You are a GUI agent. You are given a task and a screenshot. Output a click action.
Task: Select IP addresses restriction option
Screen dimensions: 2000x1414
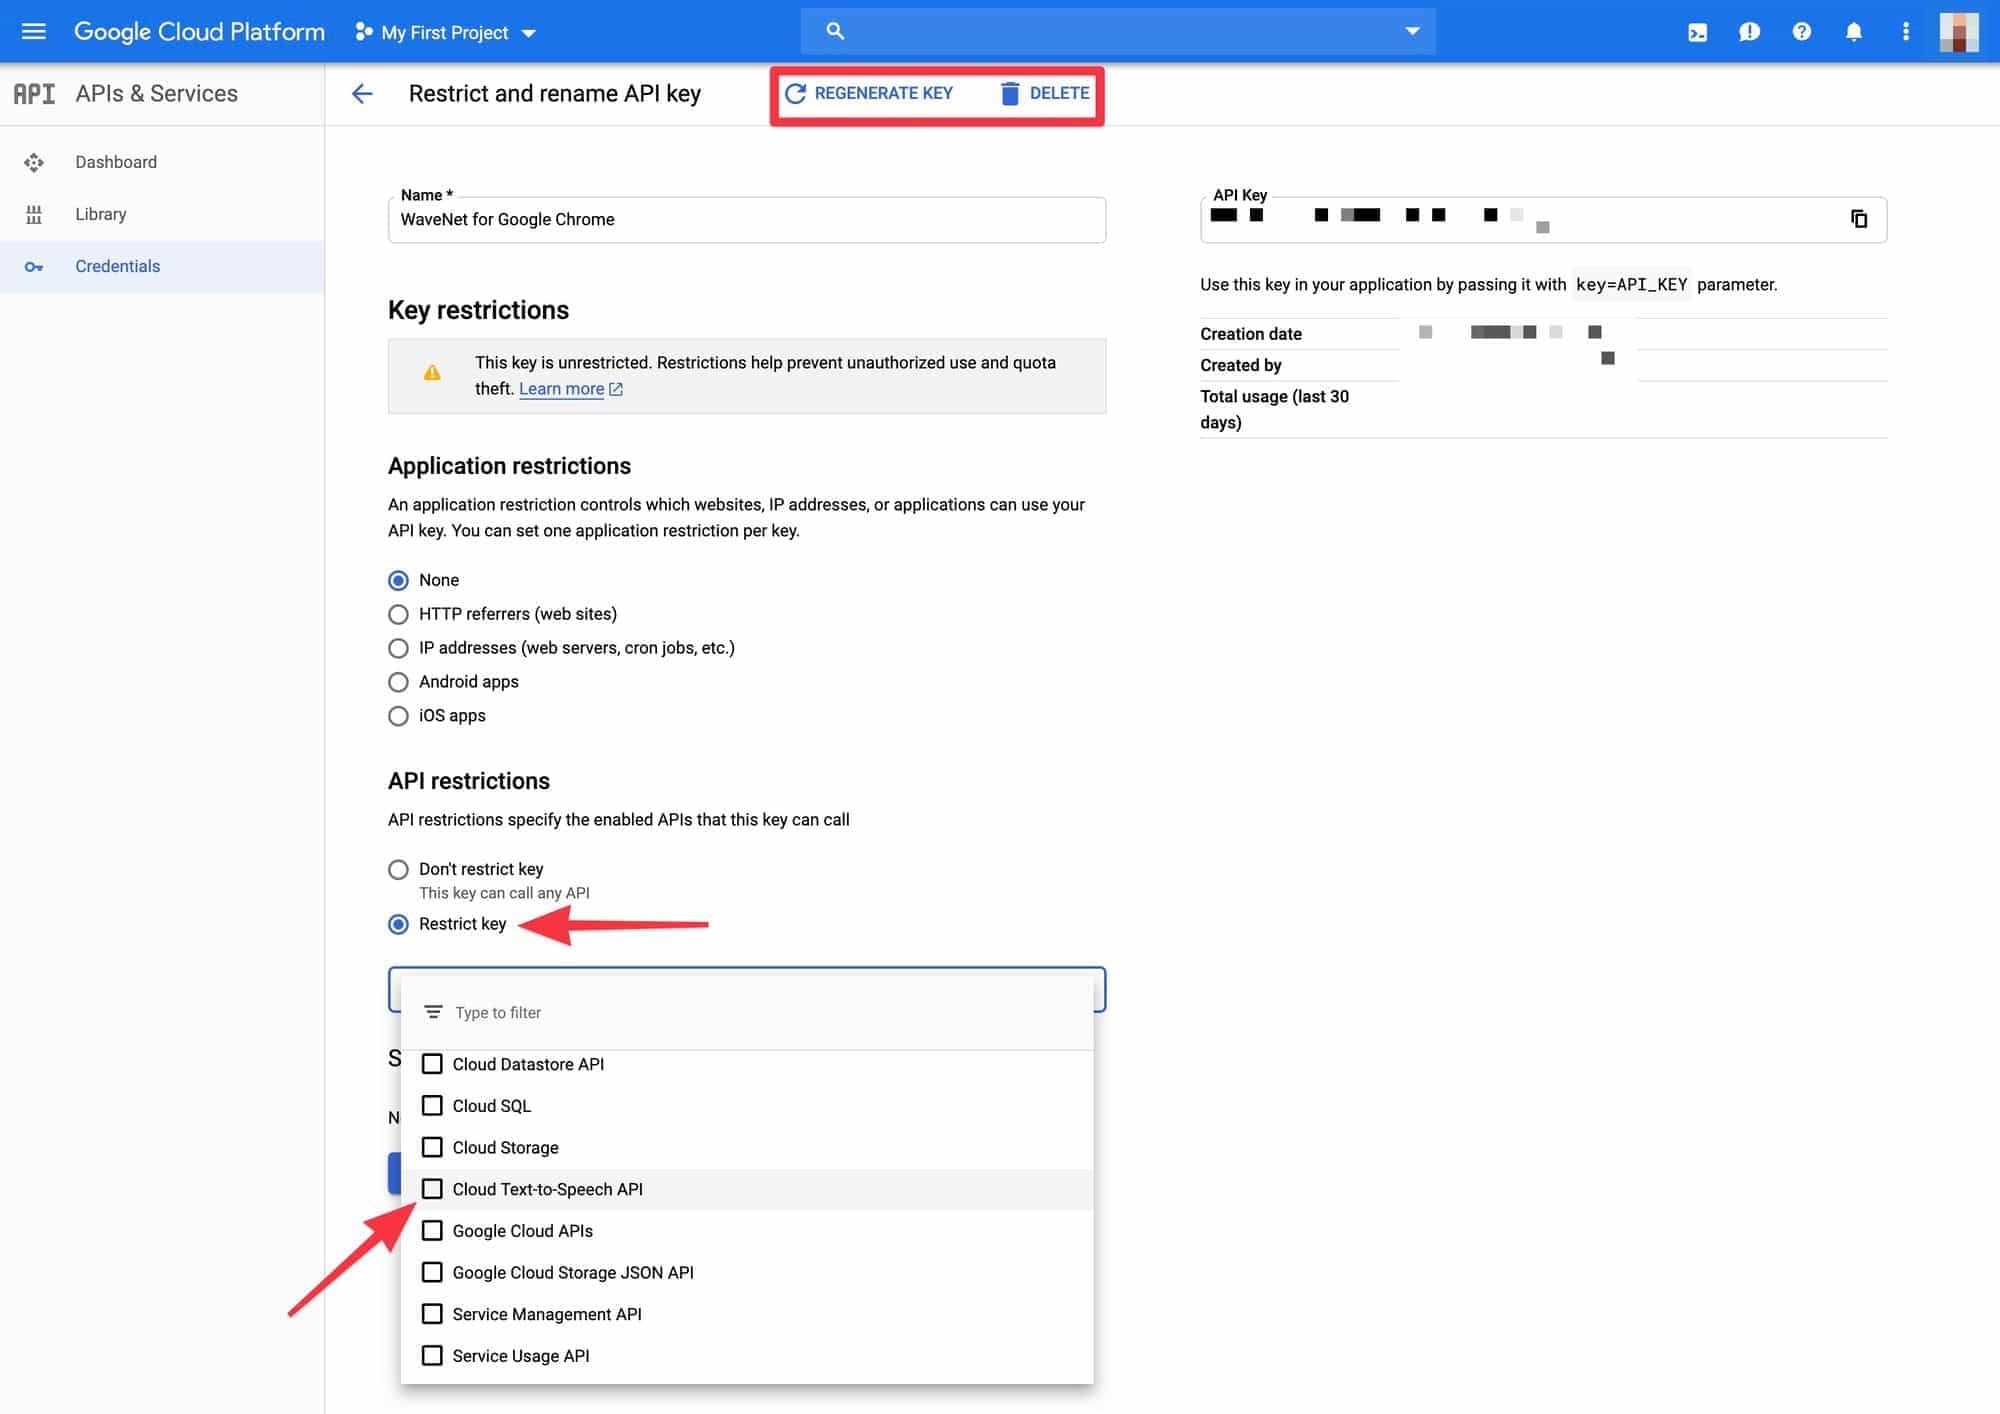(x=398, y=648)
